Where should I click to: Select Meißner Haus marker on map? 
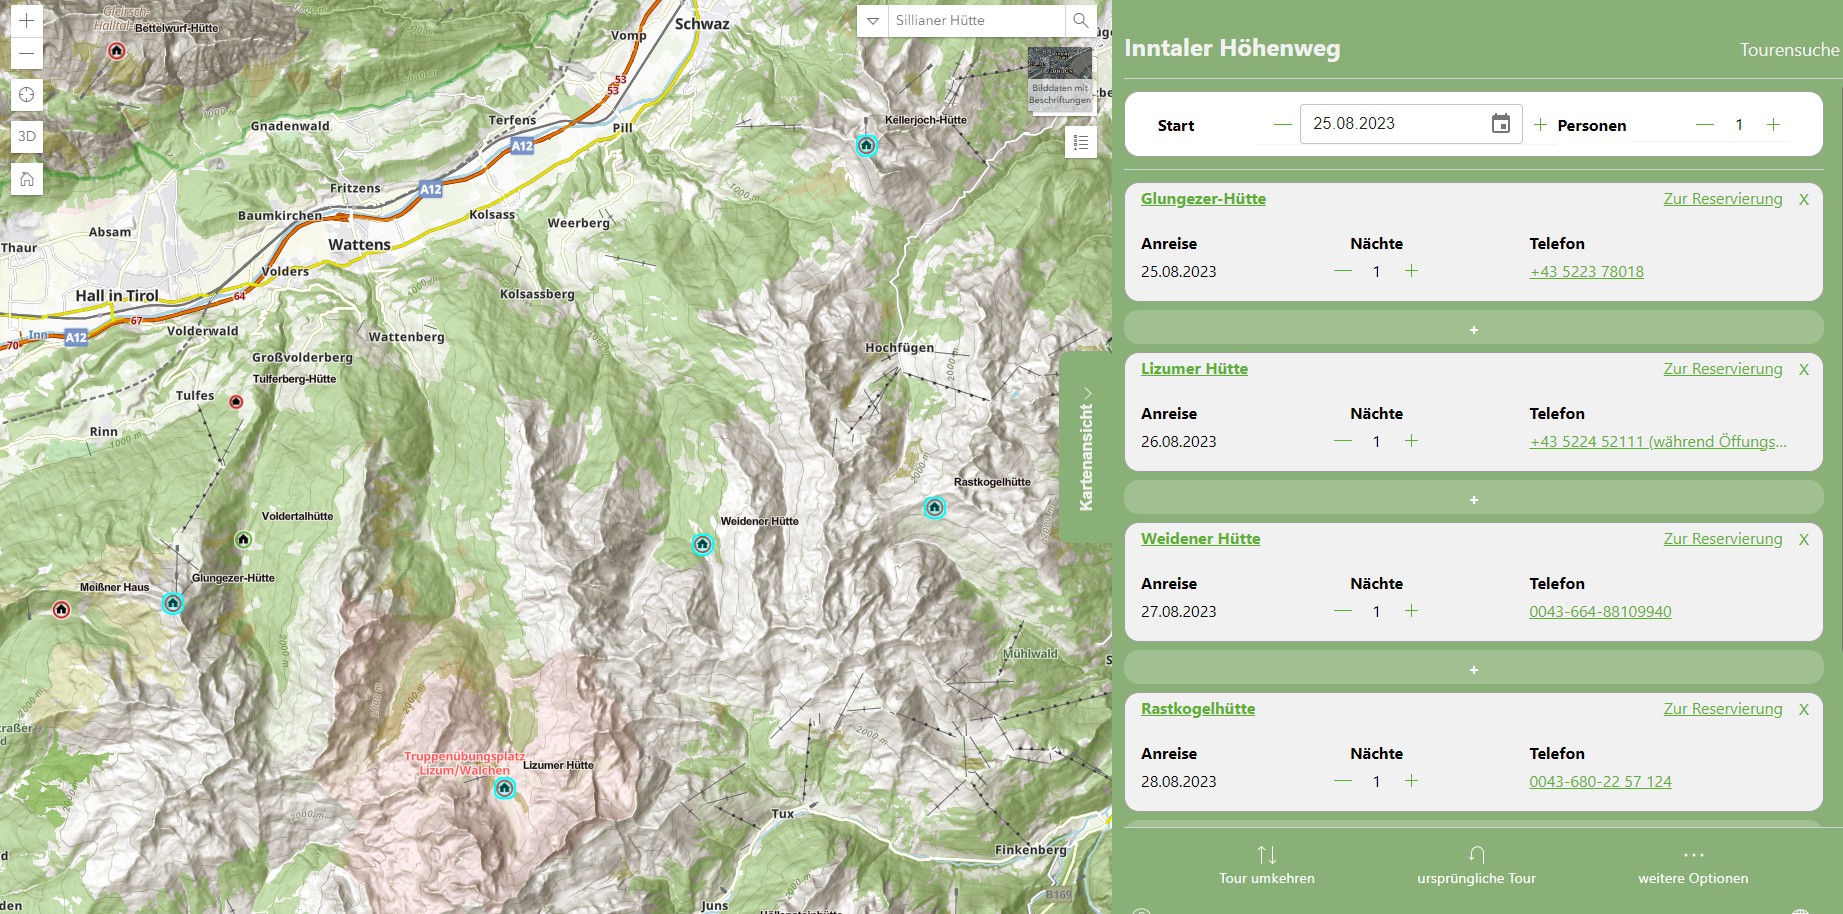(x=62, y=609)
